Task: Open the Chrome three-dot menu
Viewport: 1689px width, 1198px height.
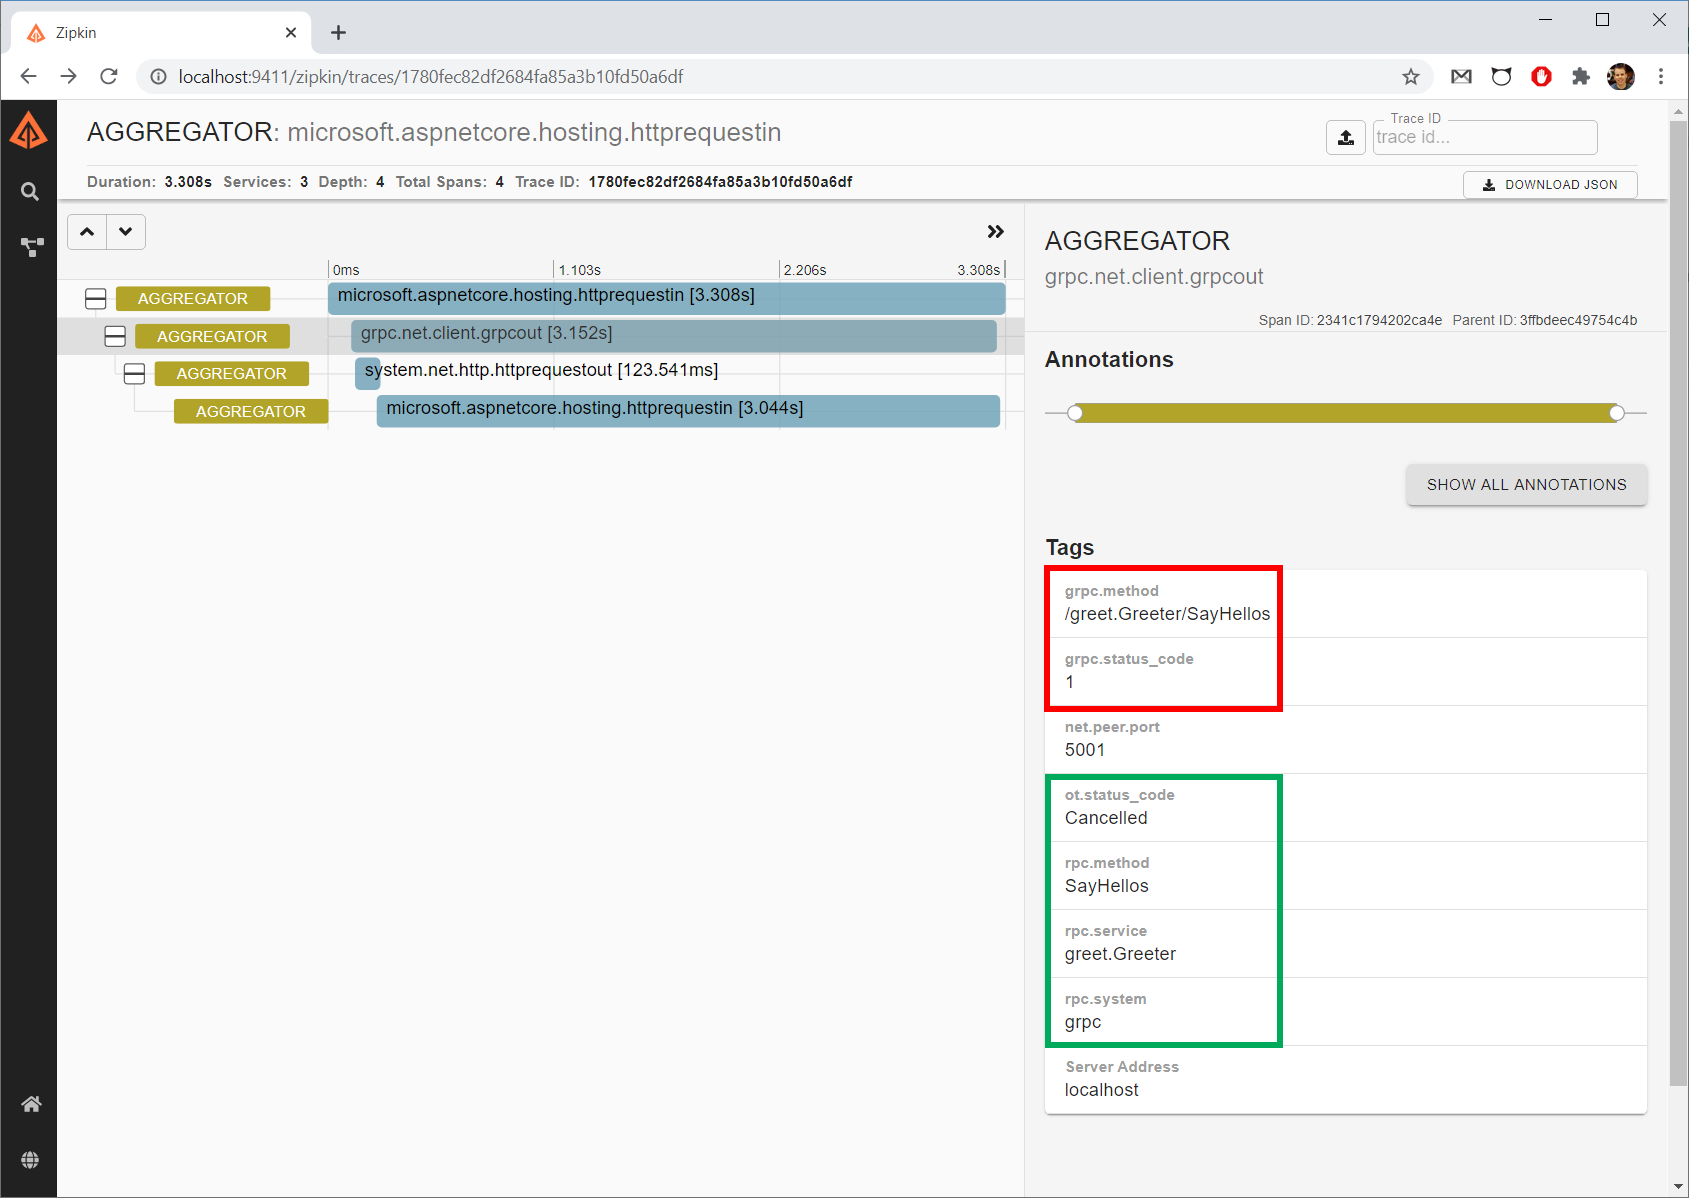Action: pyautogui.click(x=1661, y=76)
